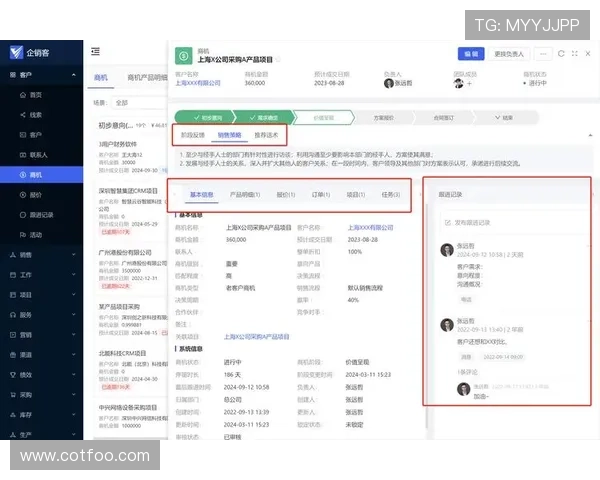Switch to 销售策略 tab

click(x=229, y=135)
